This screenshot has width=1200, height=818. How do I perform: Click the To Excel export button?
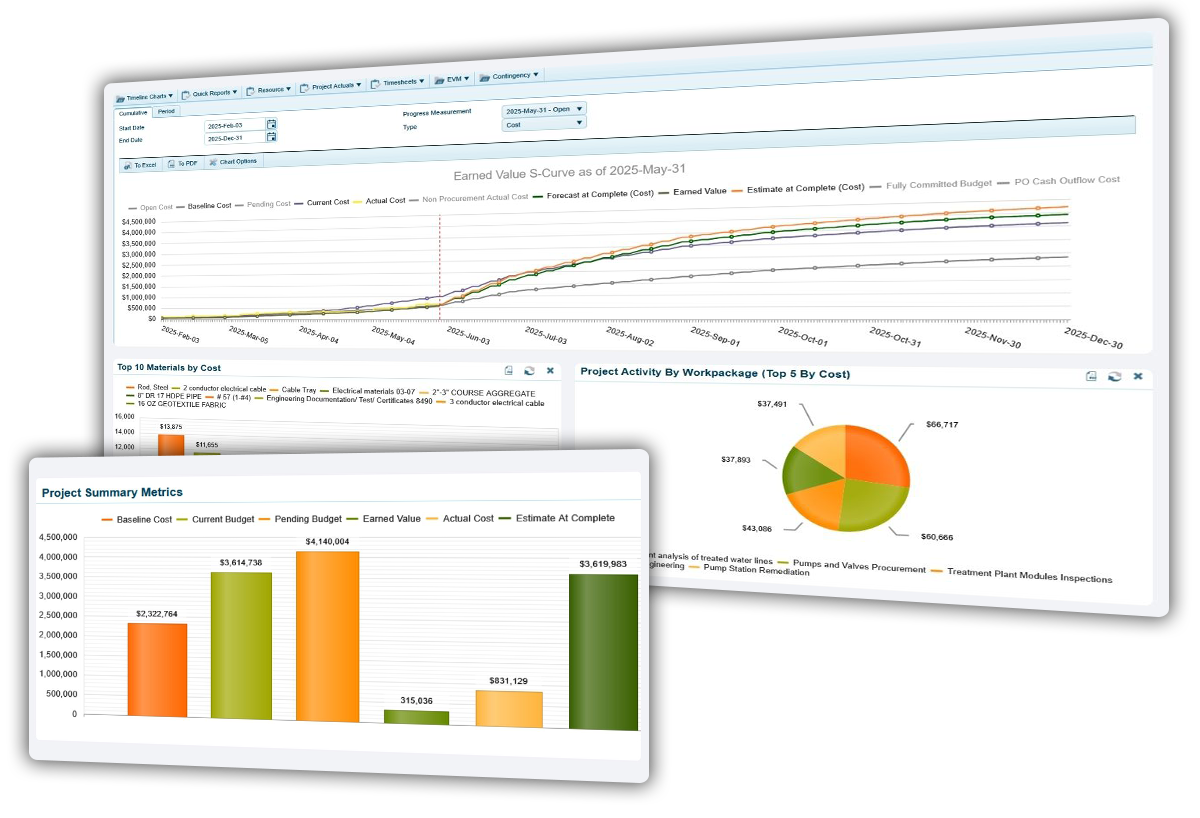click(141, 164)
